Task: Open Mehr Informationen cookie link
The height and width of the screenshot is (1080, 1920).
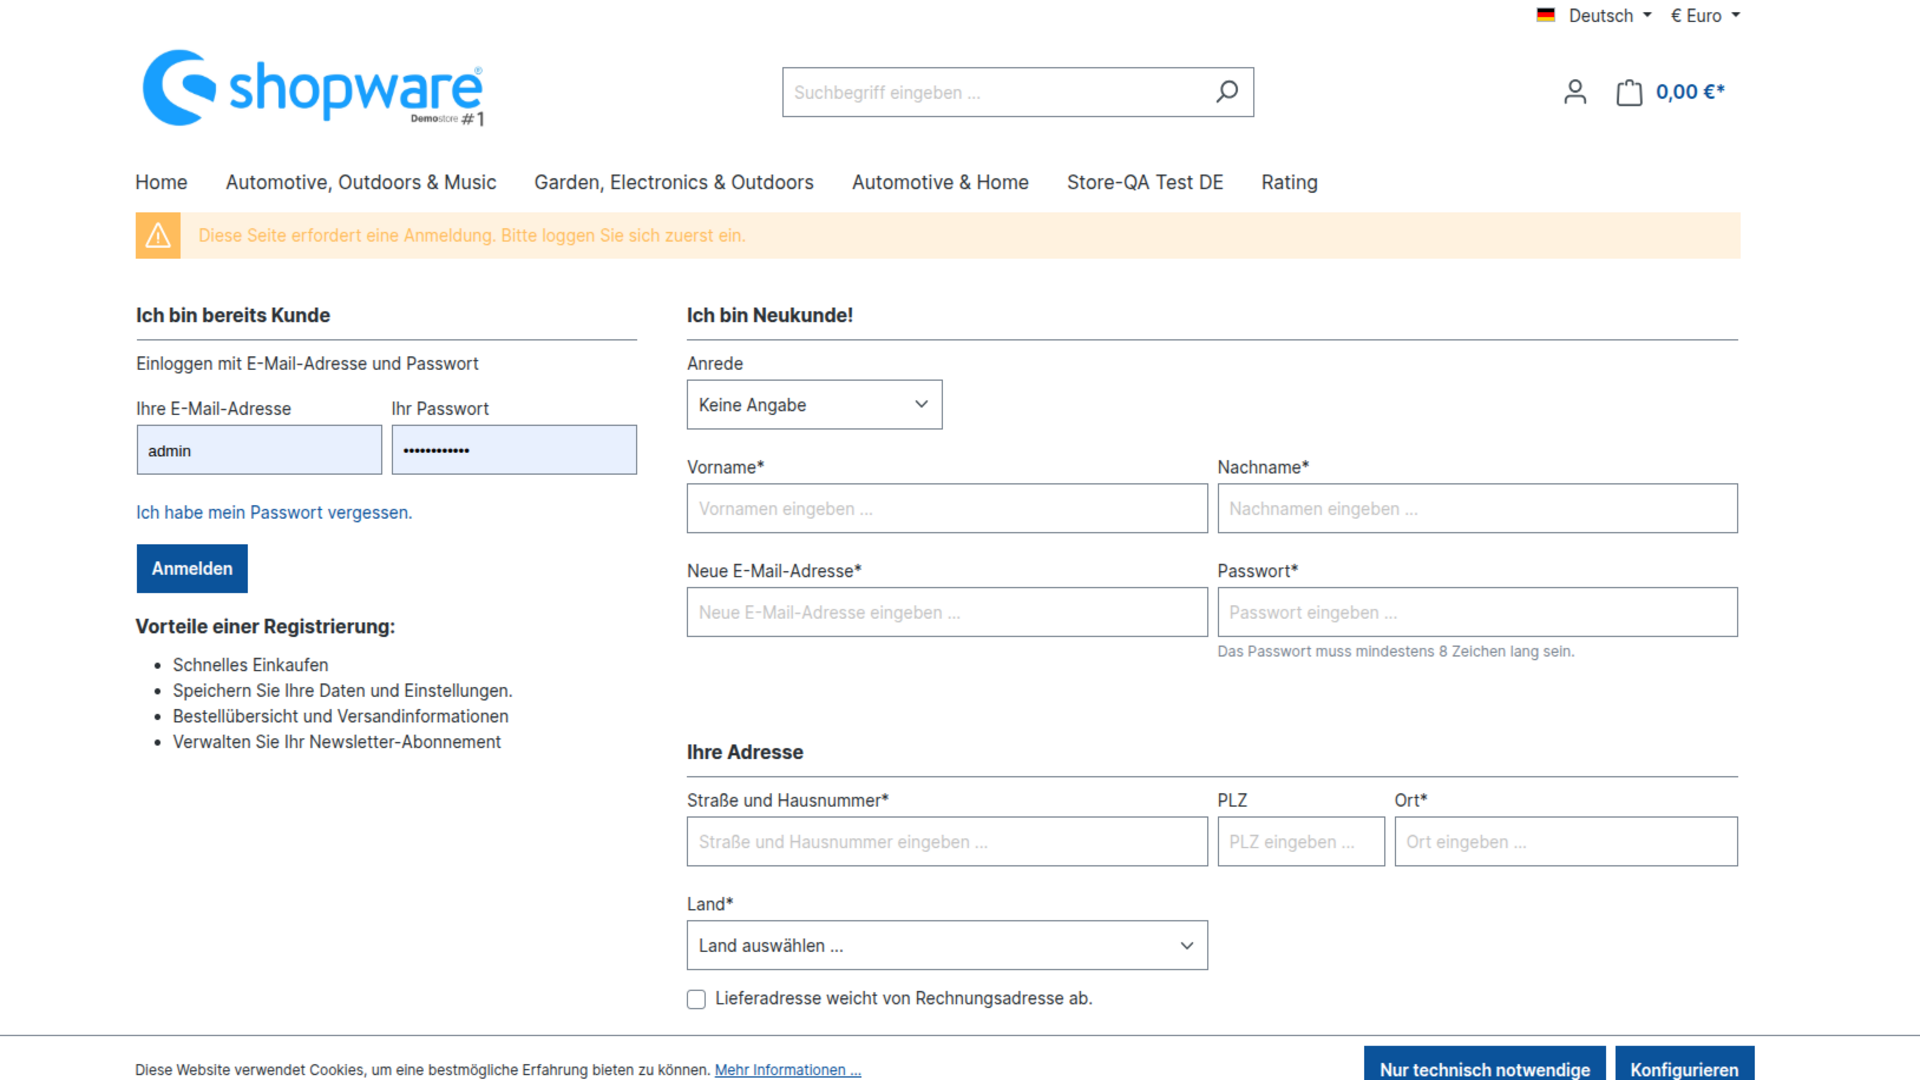Action: (788, 1070)
